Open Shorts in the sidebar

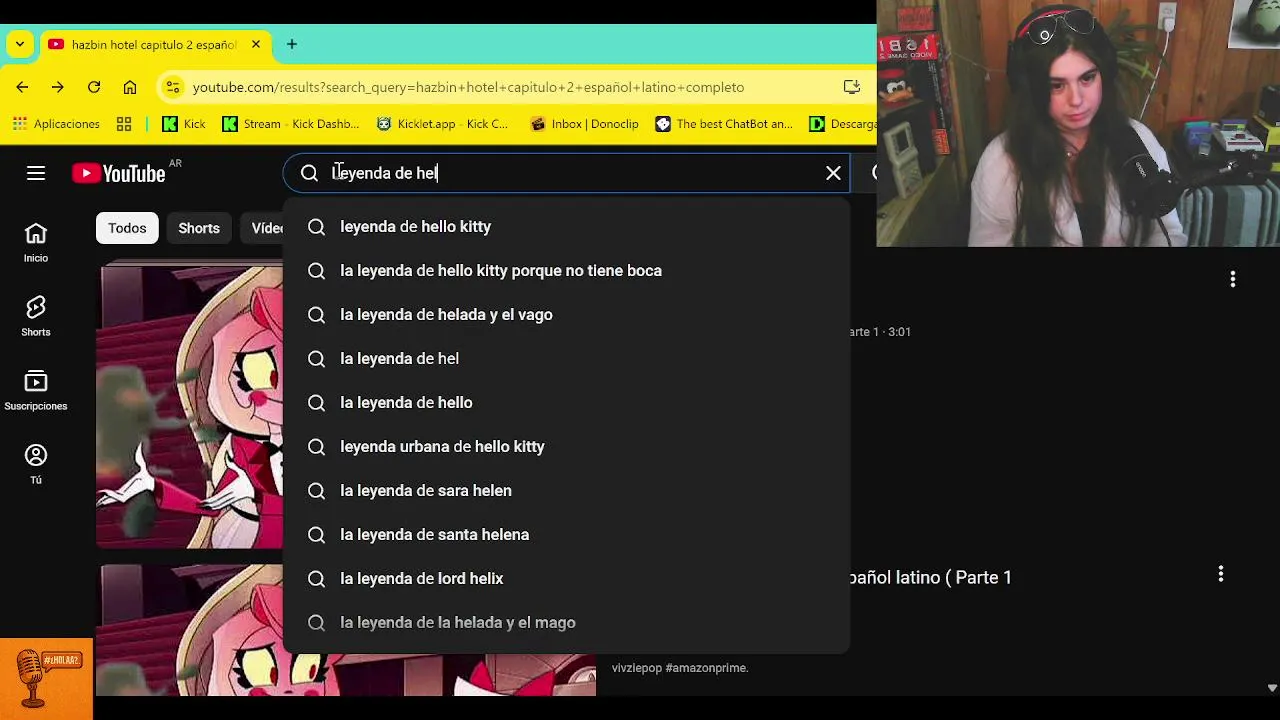click(x=36, y=317)
